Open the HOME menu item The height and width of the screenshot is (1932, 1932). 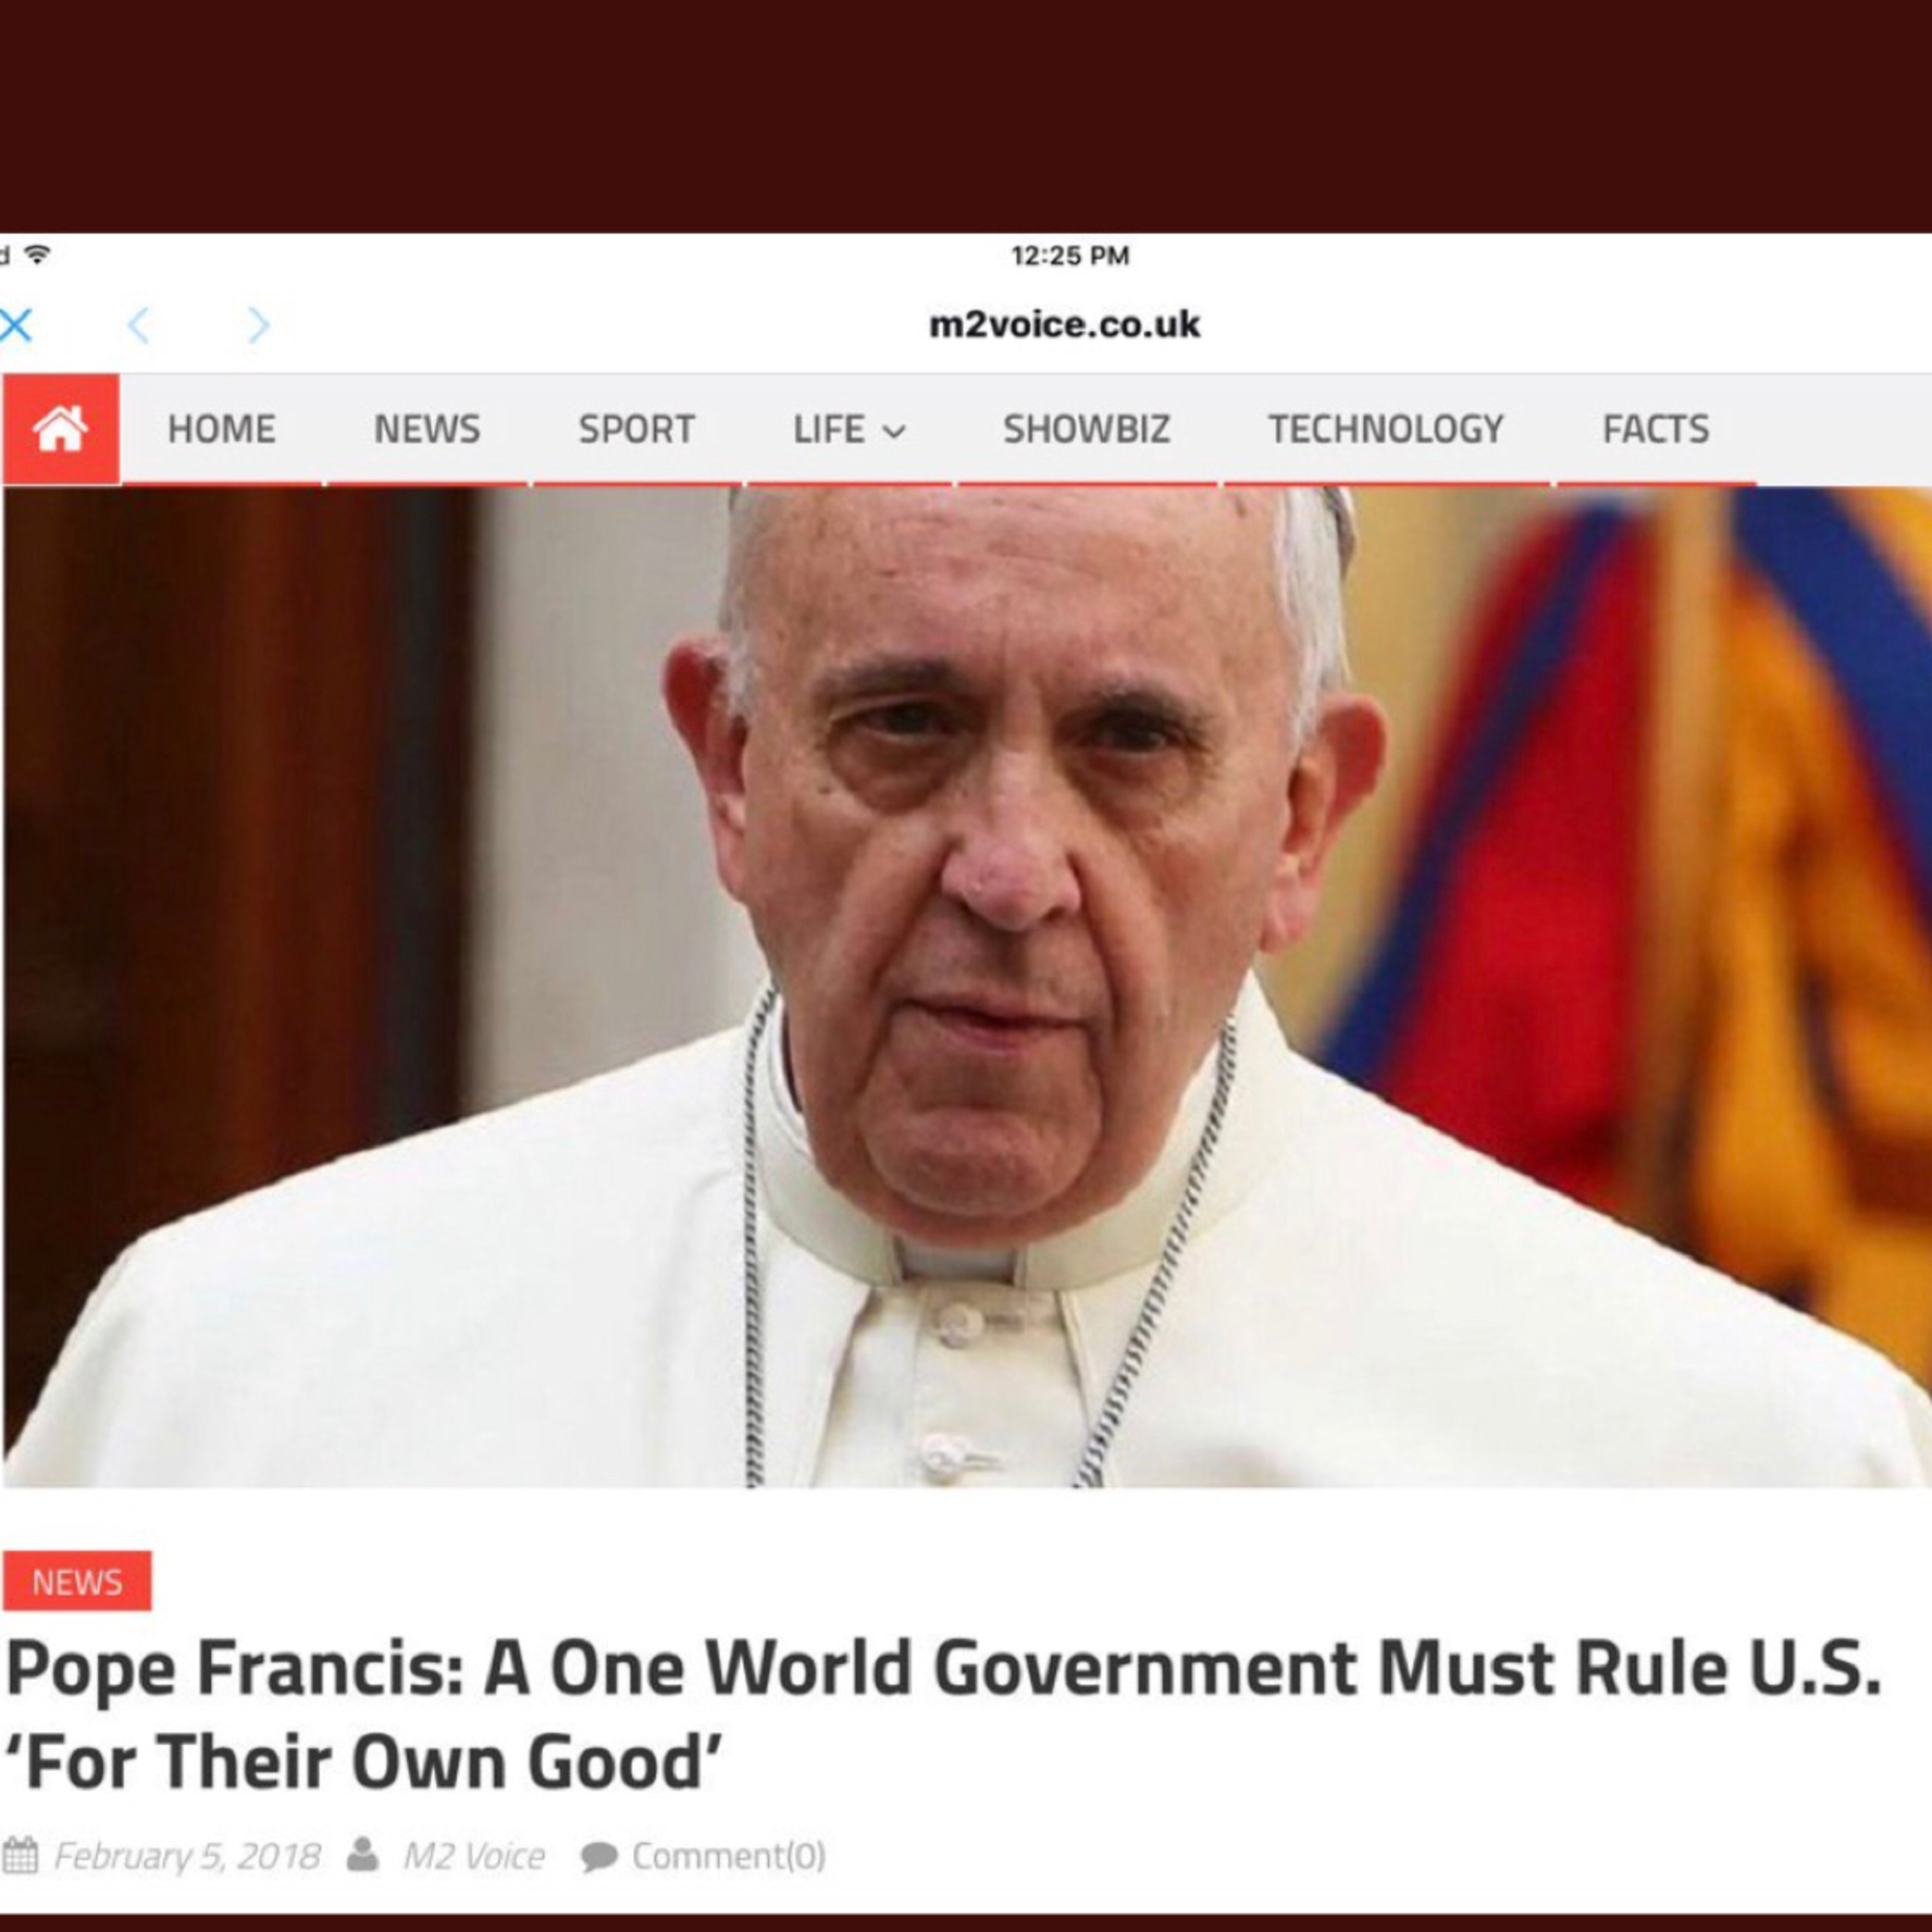pyautogui.click(x=221, y=429)
